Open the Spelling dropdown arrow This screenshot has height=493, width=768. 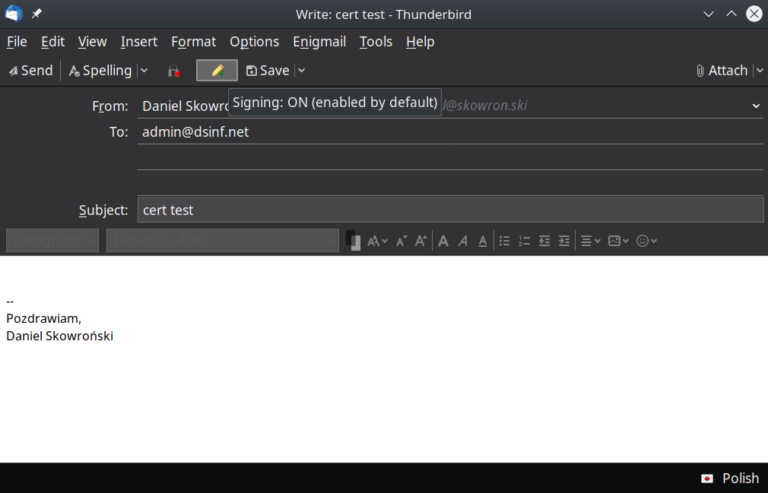click(144, 70)
